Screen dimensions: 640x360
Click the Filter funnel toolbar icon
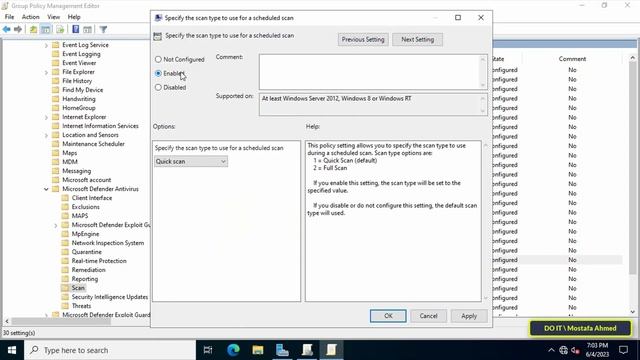coord(103,29)
